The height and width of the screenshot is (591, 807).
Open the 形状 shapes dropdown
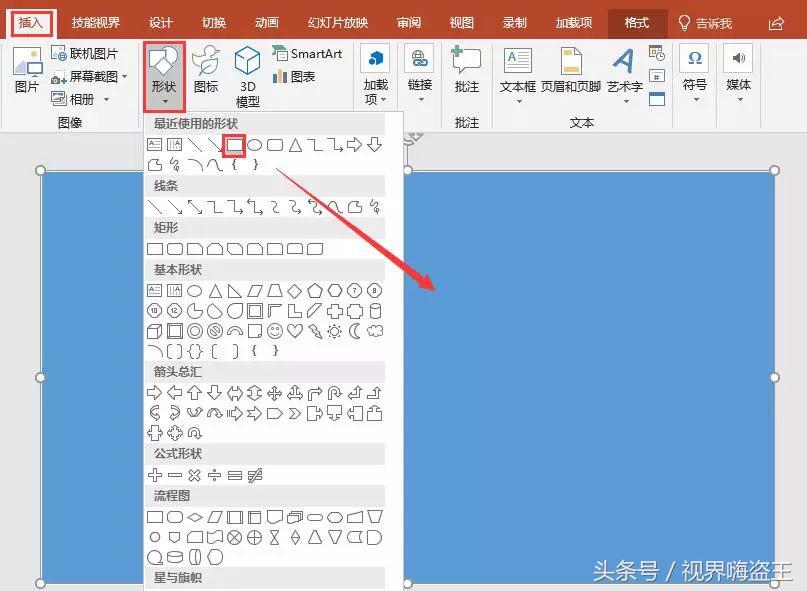coord(164,77)
